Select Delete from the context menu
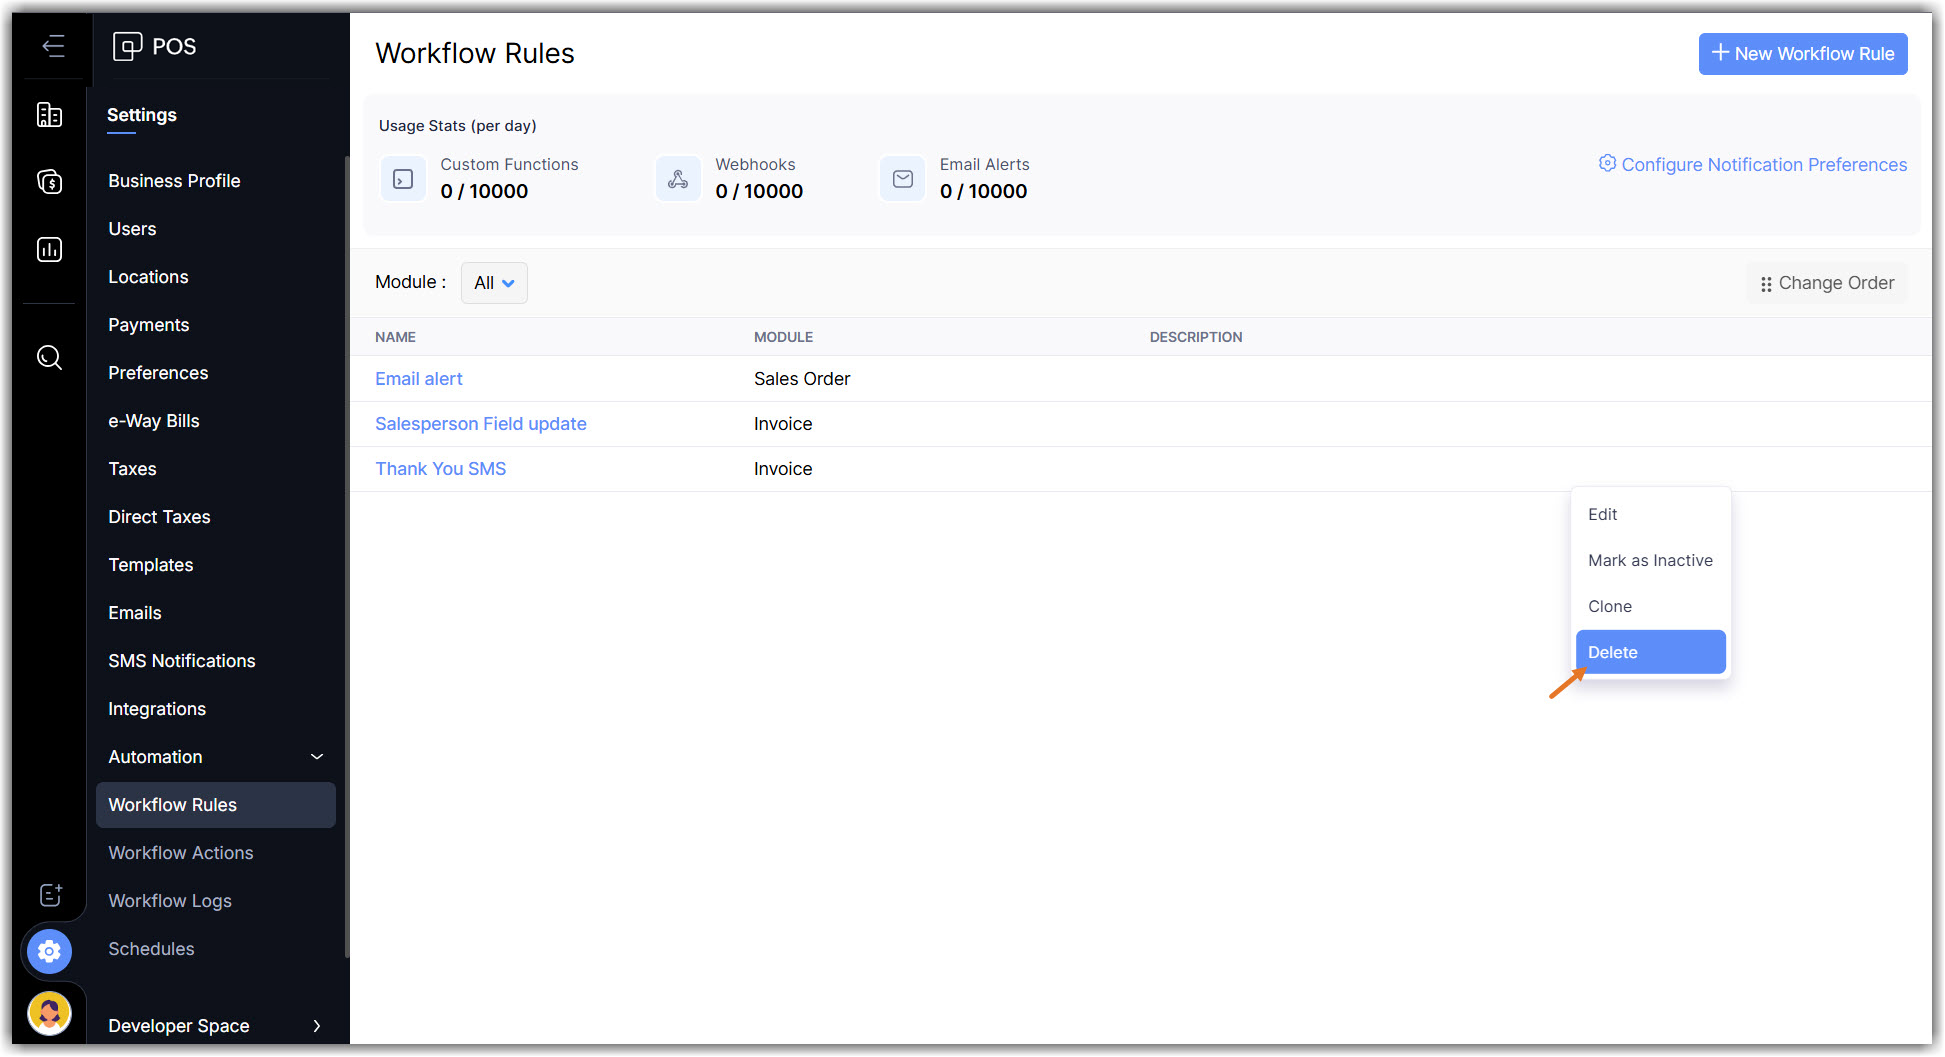Image resolution: width=1945 pixels, height=1057 pixels. pyautogui.click(x=1650, y=652)
